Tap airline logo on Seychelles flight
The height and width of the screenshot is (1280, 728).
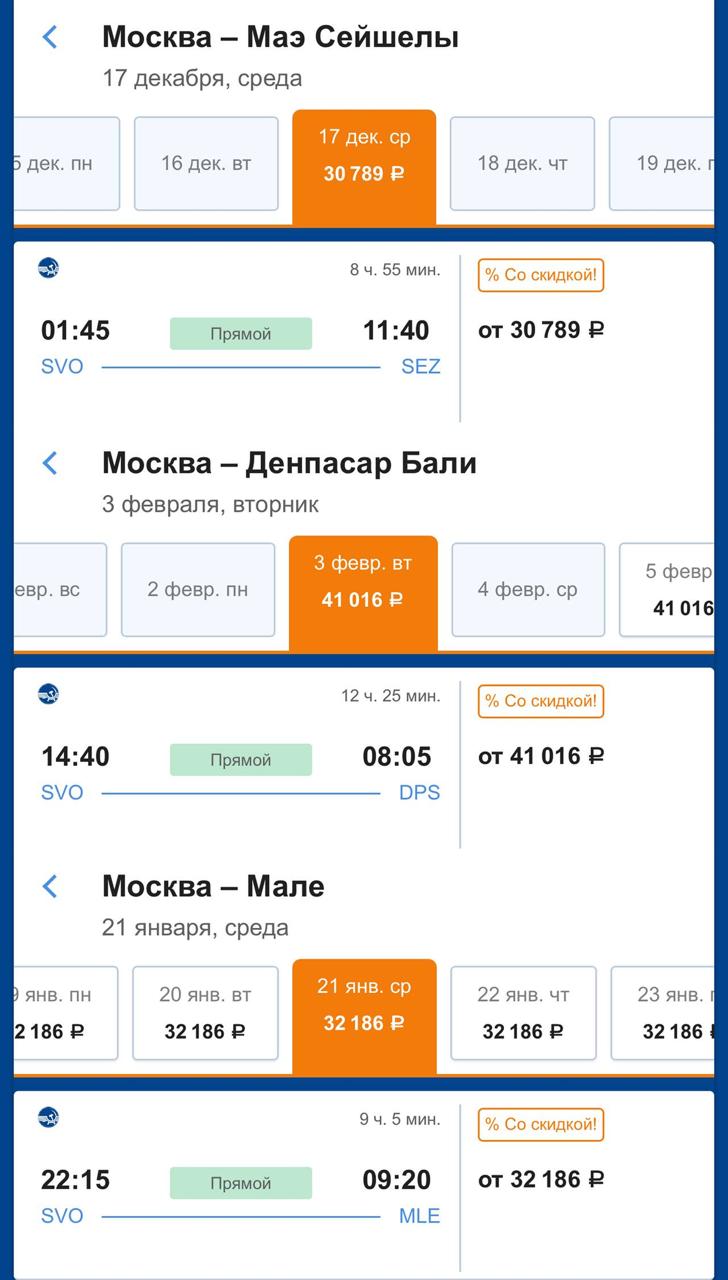click(49, 268)
